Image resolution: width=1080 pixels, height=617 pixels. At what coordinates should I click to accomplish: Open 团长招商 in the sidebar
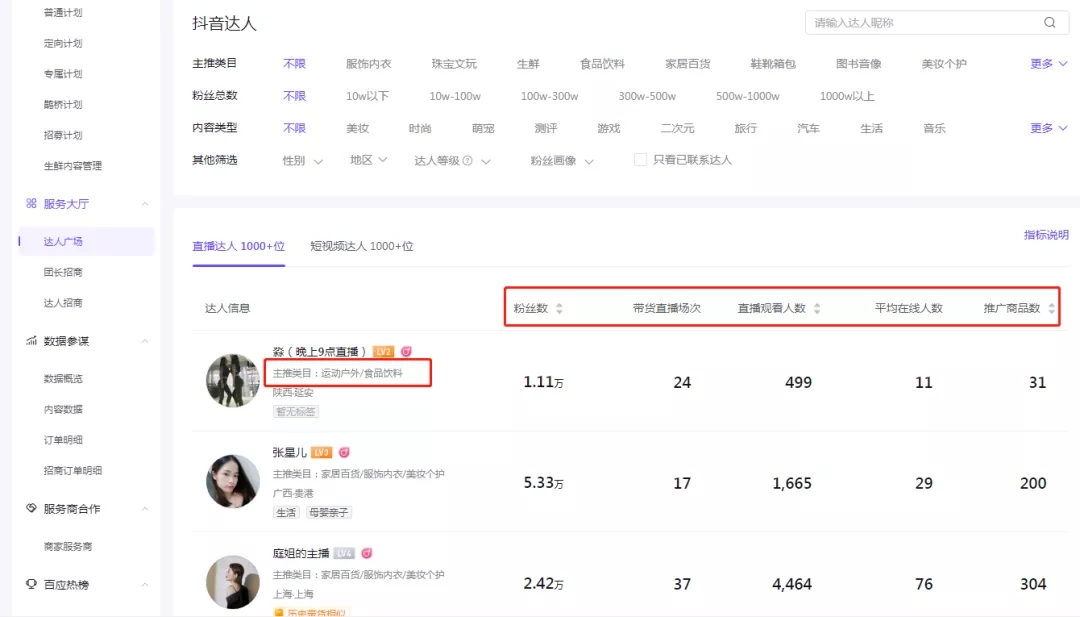[x=63, y=272]
